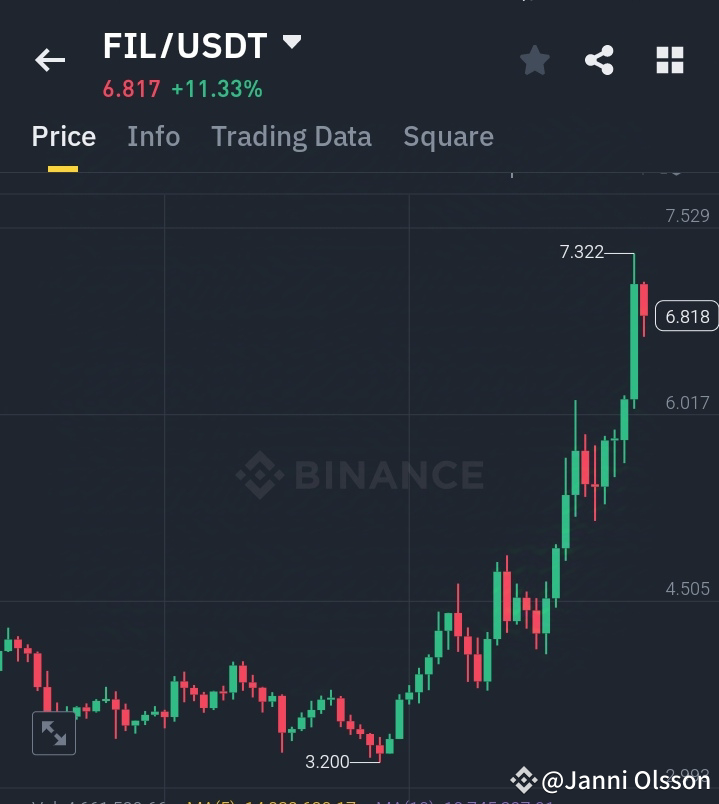Screen dimensions: 719x804
Task: Toggle the star to favorite FIL/USDT
Action: (534, 60)
